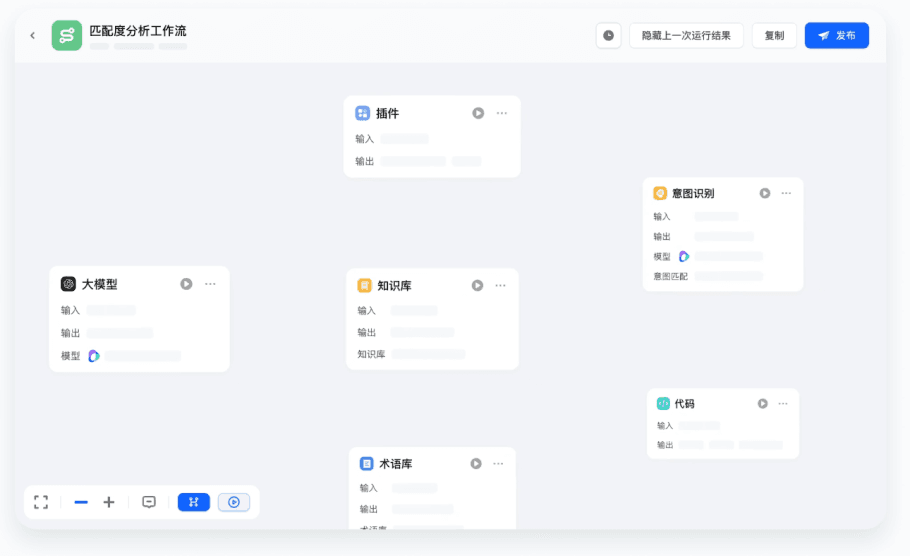Click the 插件 node icon

362,113
